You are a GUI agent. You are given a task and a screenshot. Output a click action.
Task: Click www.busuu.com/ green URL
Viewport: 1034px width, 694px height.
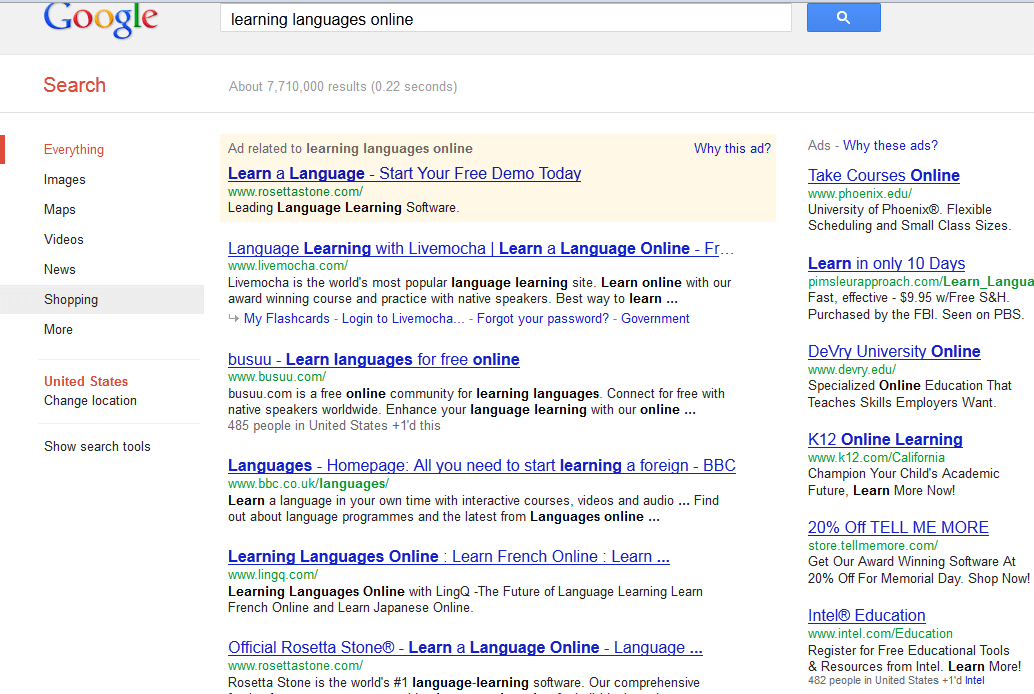[x=277, y=377]
